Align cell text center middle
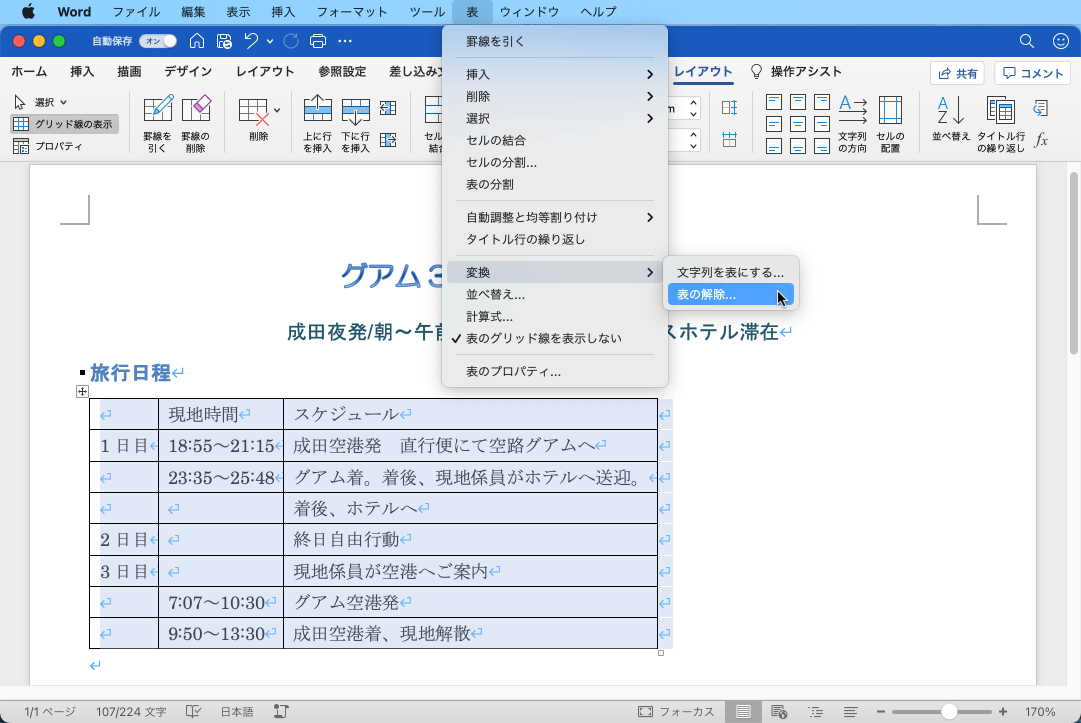Image resolution: width=1081 pixels, height=723 pixels. [798, 124]
